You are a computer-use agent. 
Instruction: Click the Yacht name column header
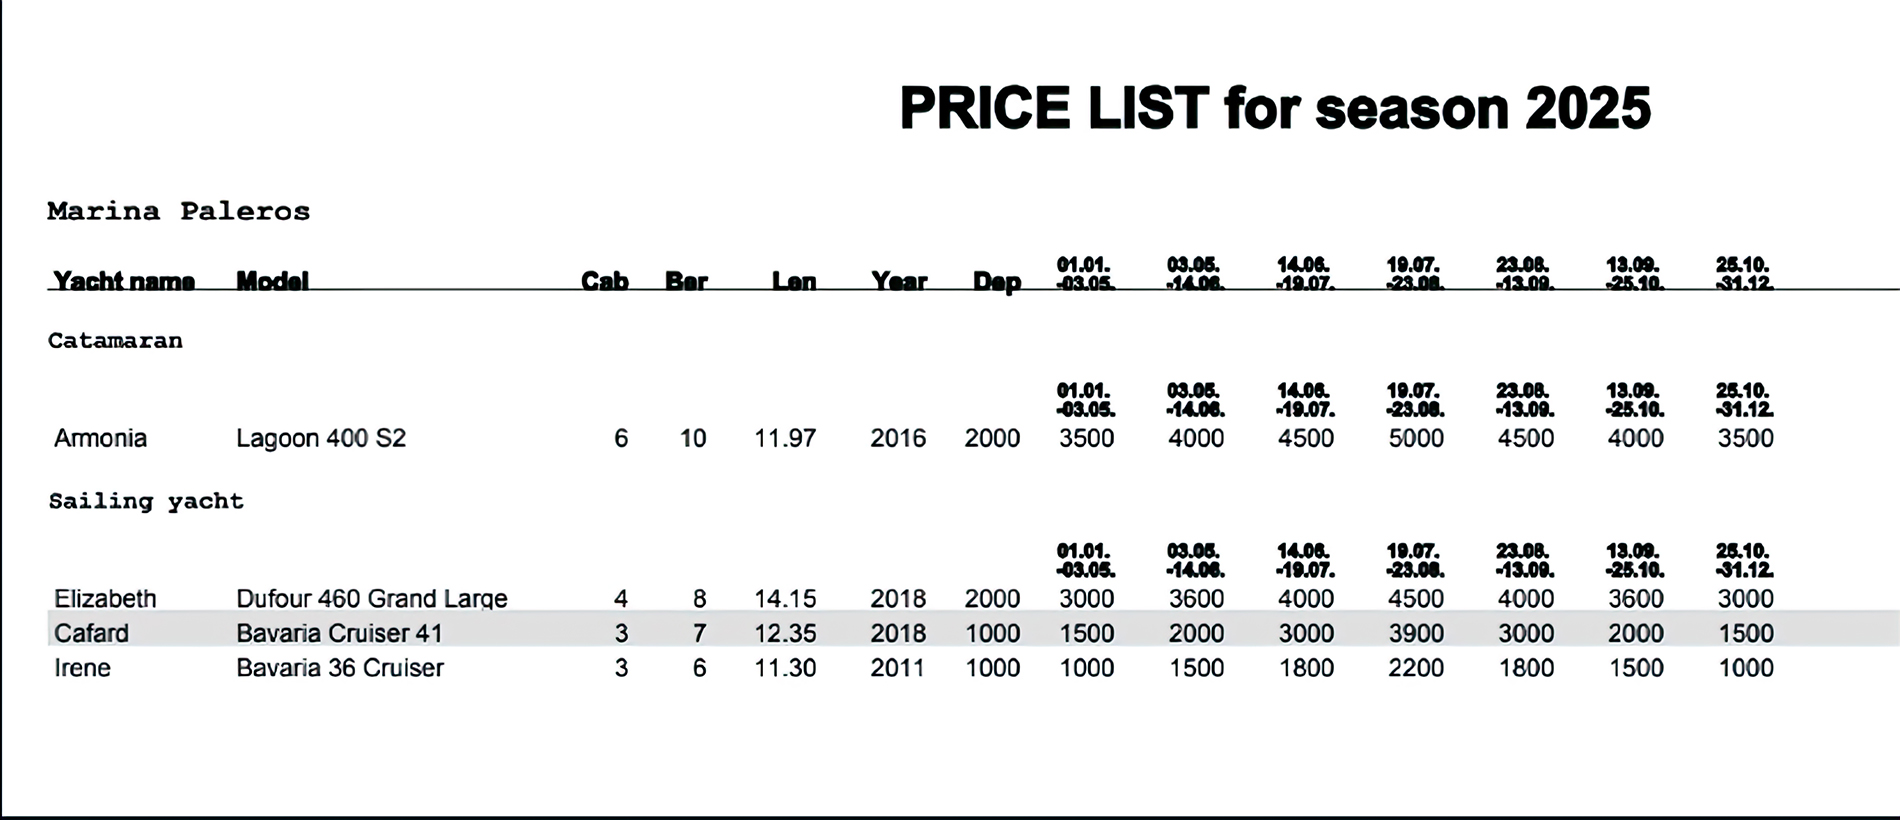(x=124, y=281)
